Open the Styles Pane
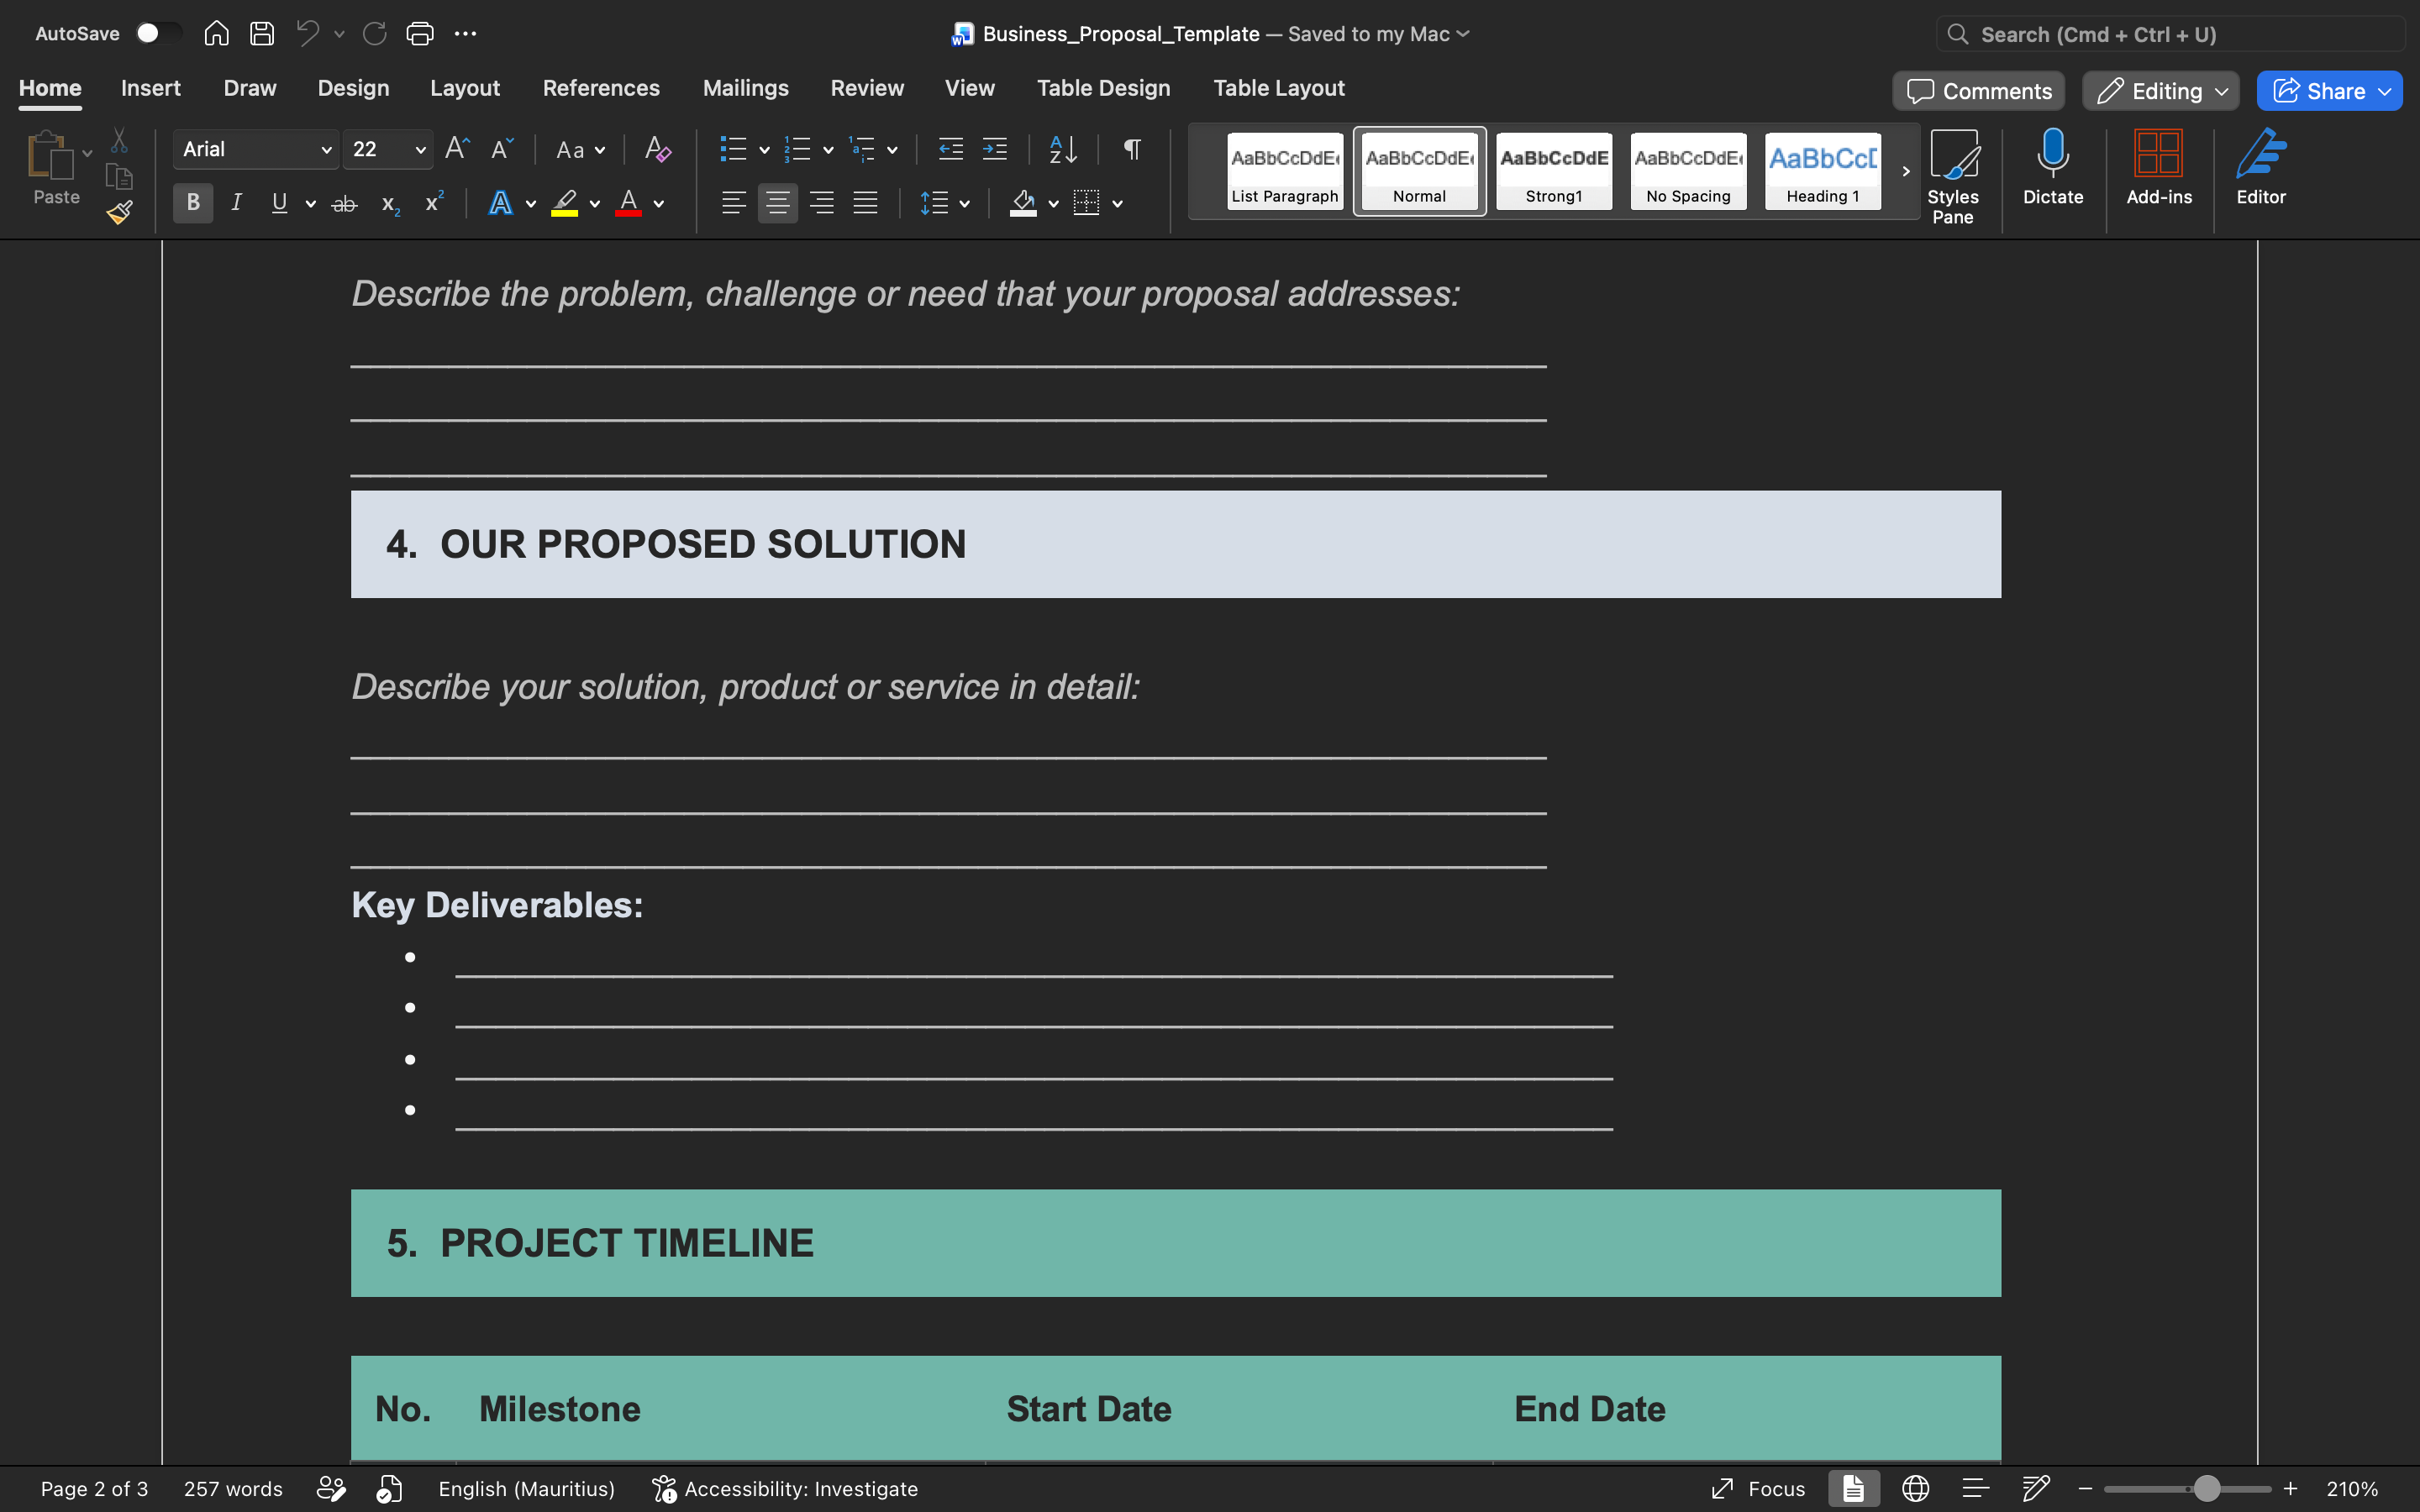Screen dimensions: 2420x1512 click(x=1953, y=176)
